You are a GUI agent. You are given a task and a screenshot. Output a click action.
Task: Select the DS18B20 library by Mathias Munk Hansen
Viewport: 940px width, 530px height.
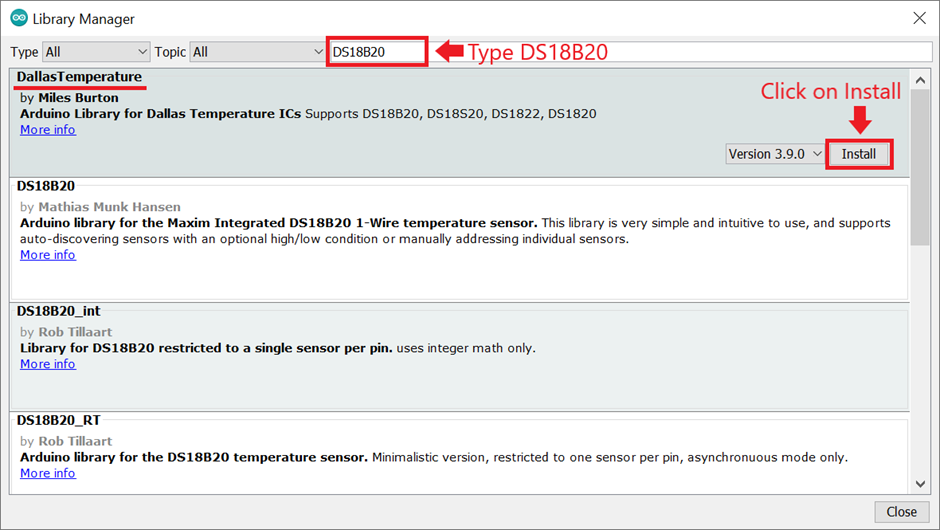tap(46, 186)
